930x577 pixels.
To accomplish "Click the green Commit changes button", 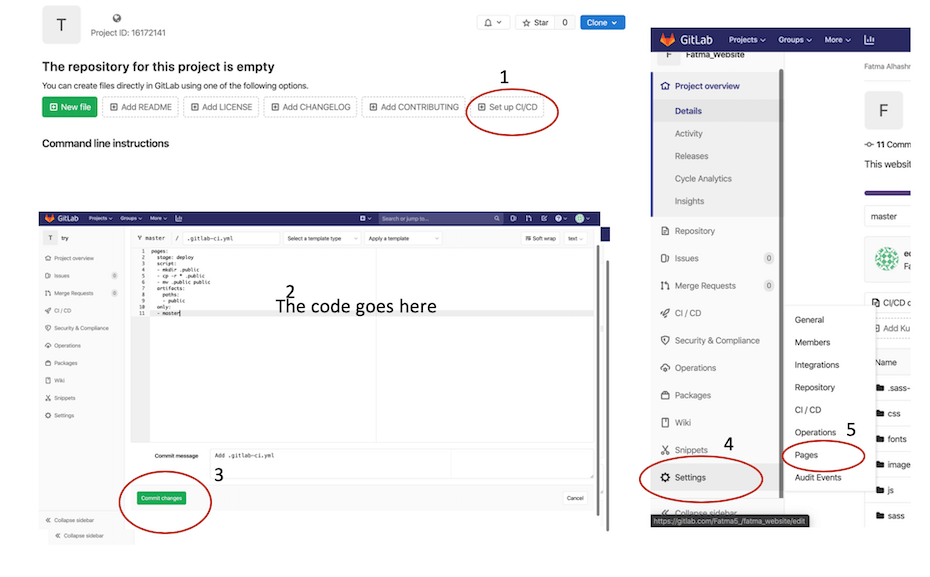I will click(161, 498).
